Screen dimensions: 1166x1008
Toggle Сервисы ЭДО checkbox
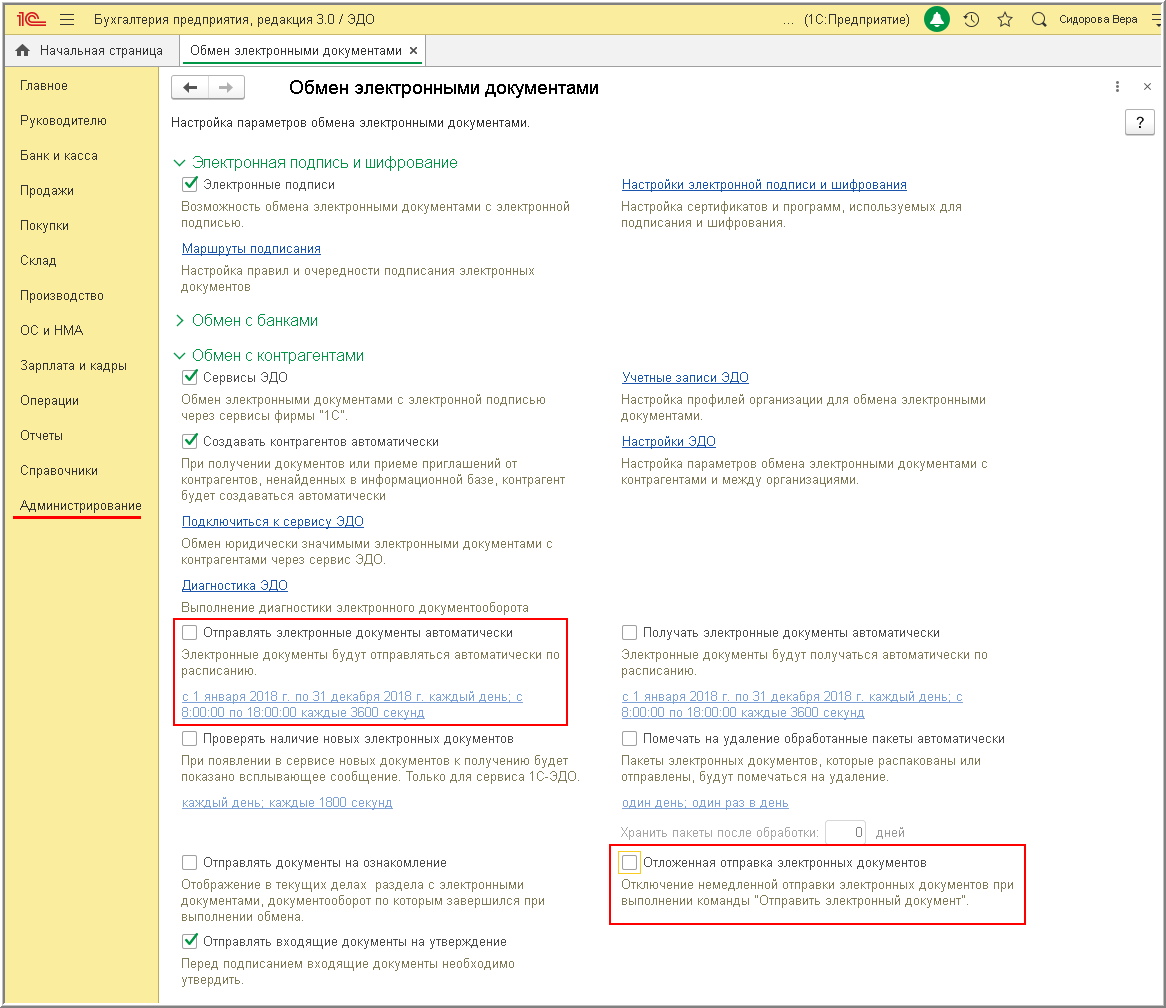tap(190, 377)
